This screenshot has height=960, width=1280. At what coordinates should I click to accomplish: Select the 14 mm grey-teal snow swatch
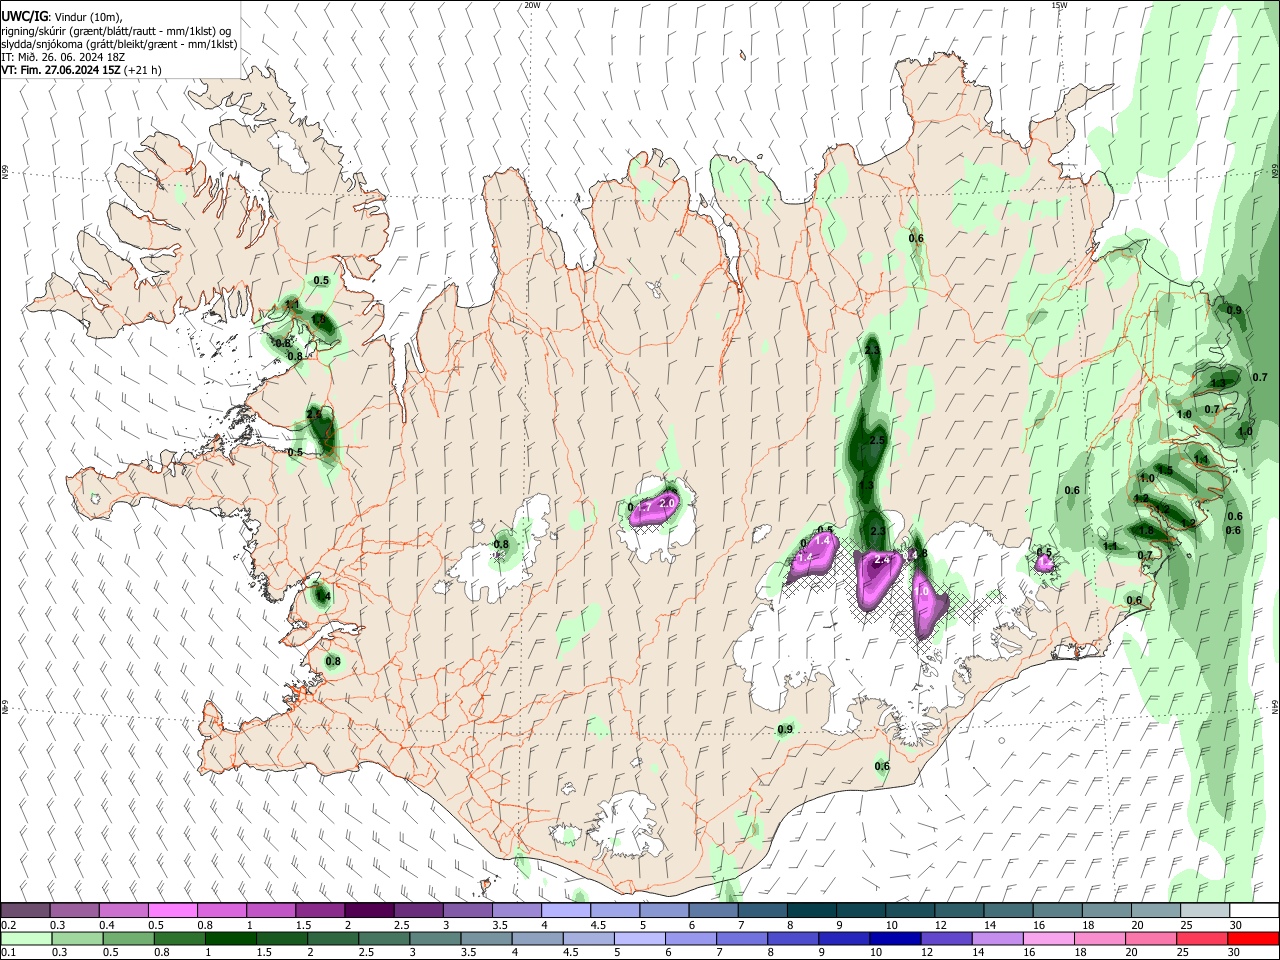pos(1008,910)
